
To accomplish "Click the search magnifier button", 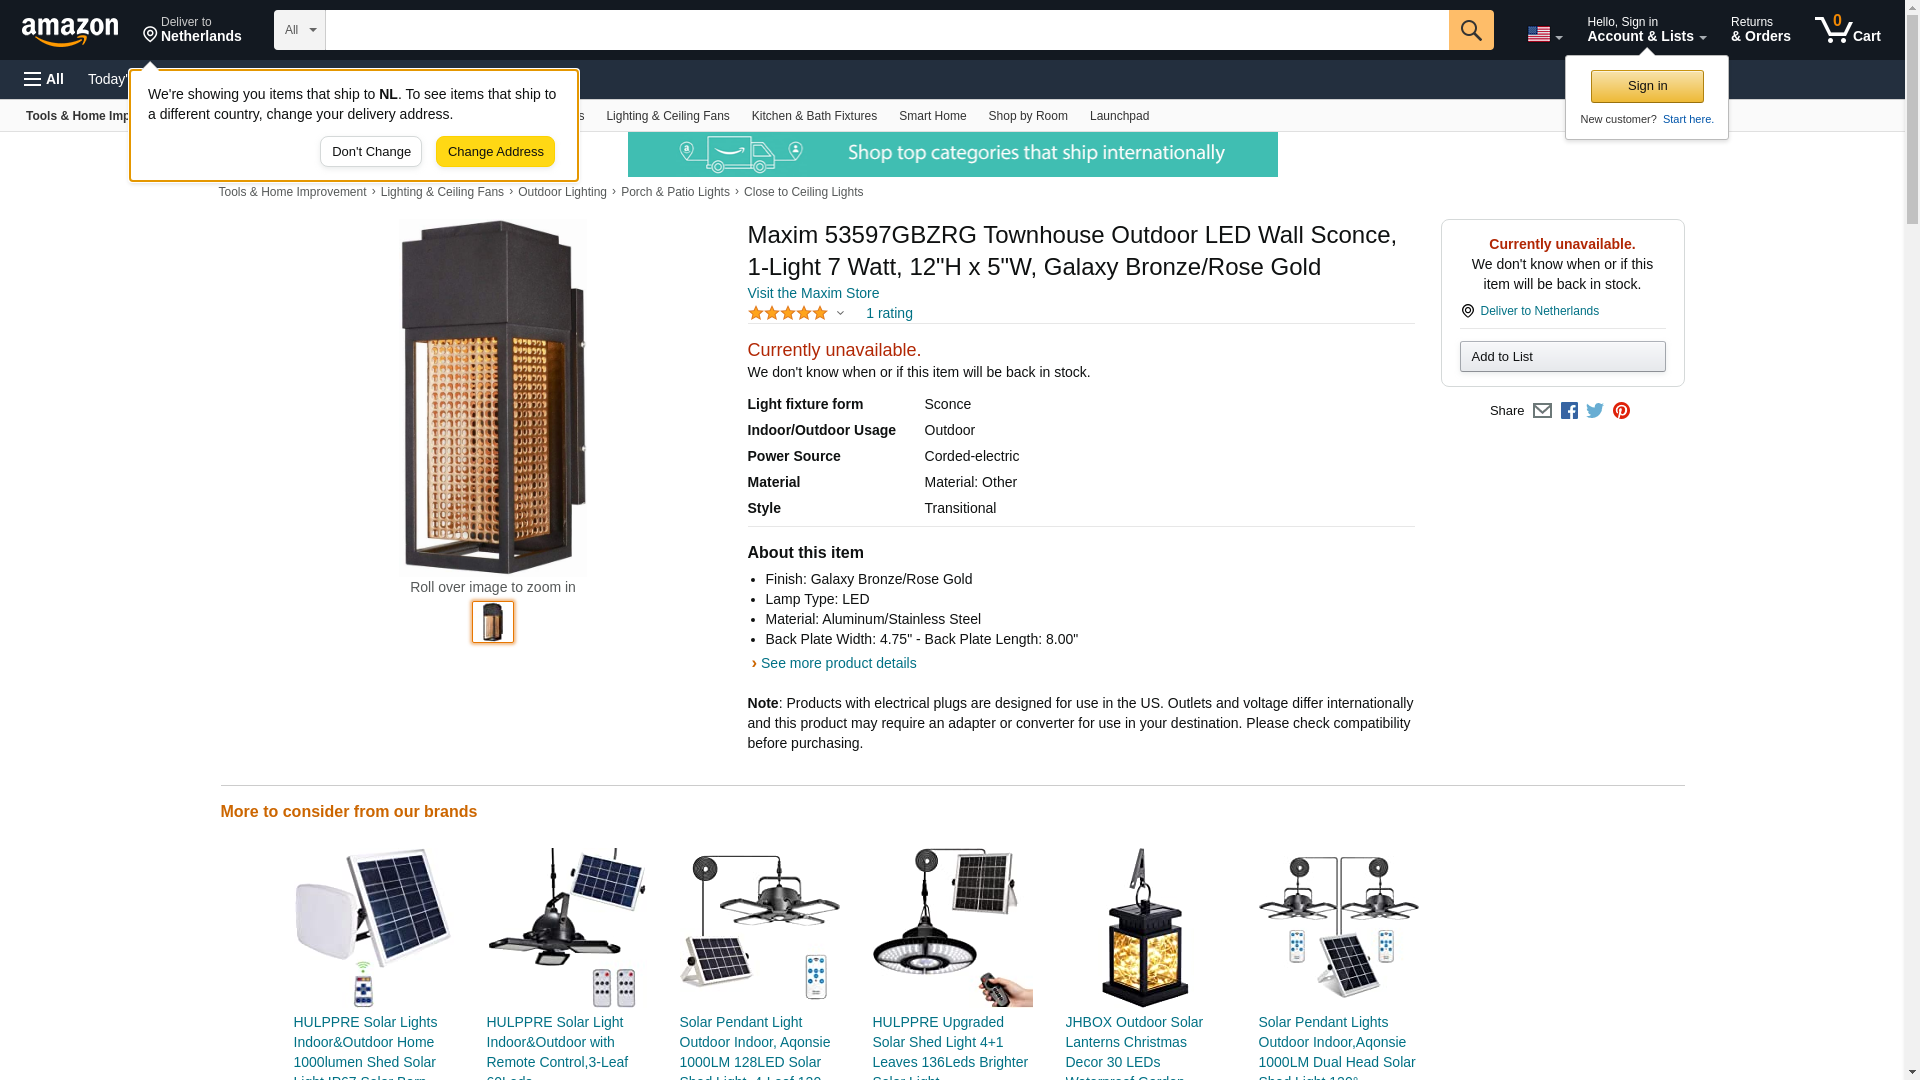I will [1470, 30].
